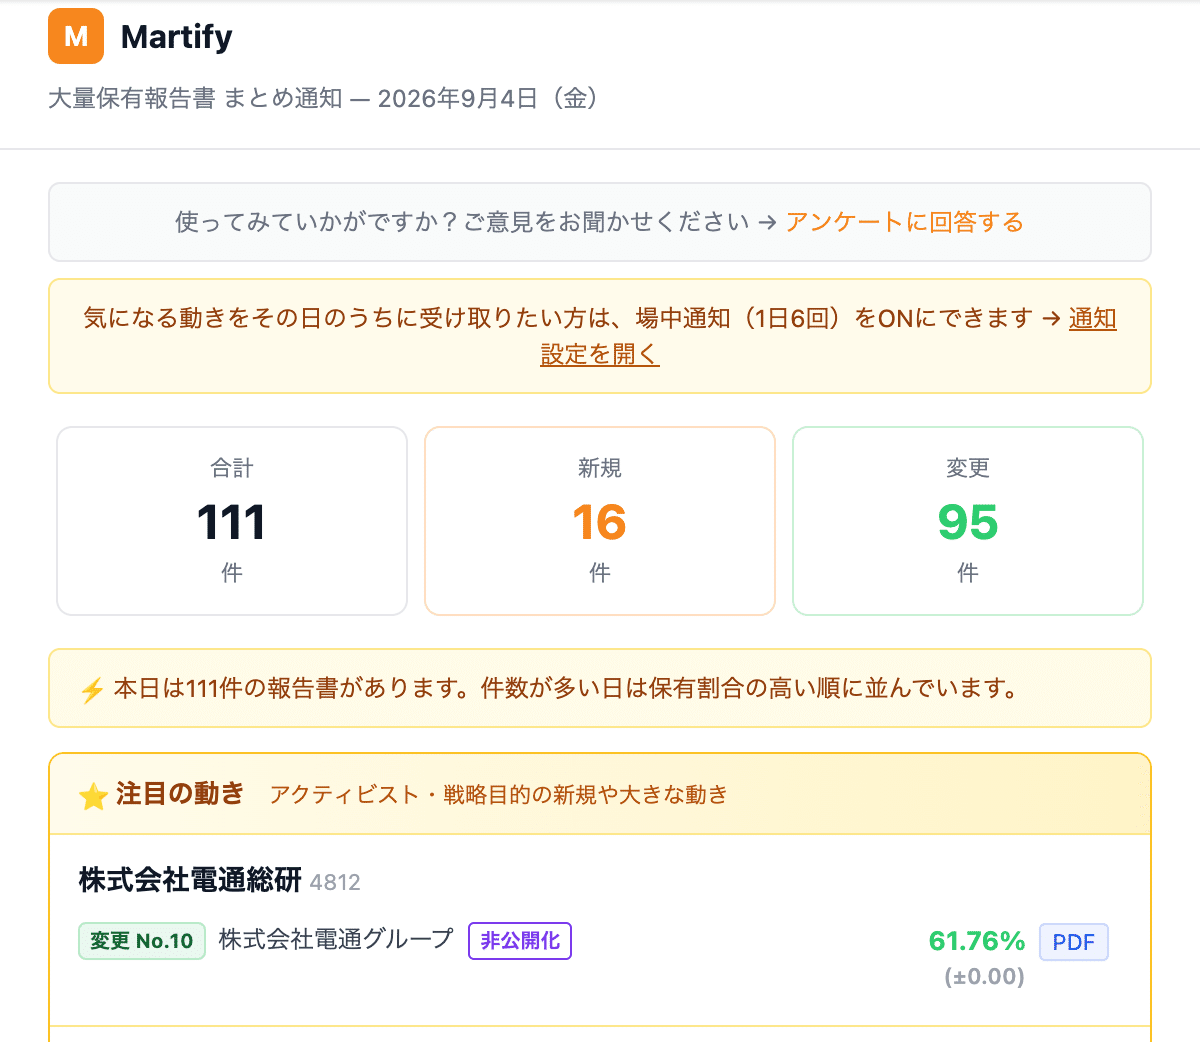Viewport: 1200px width, 1042px height.
Task: Open the アンケートに回答する survey link
Action: pos(904,222)
